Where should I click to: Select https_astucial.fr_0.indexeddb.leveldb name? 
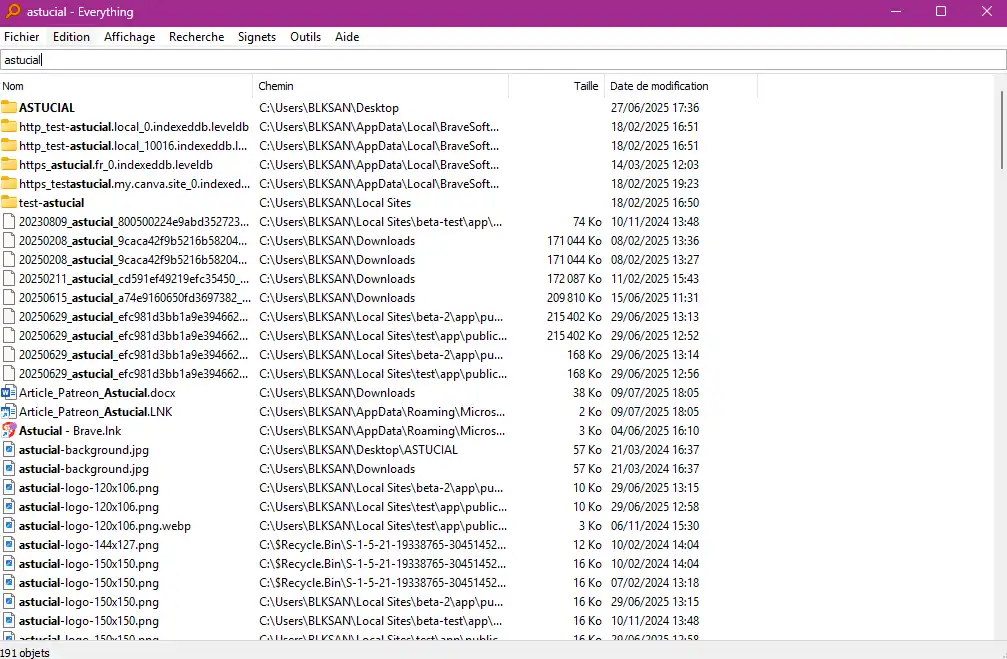coord(116,165)
